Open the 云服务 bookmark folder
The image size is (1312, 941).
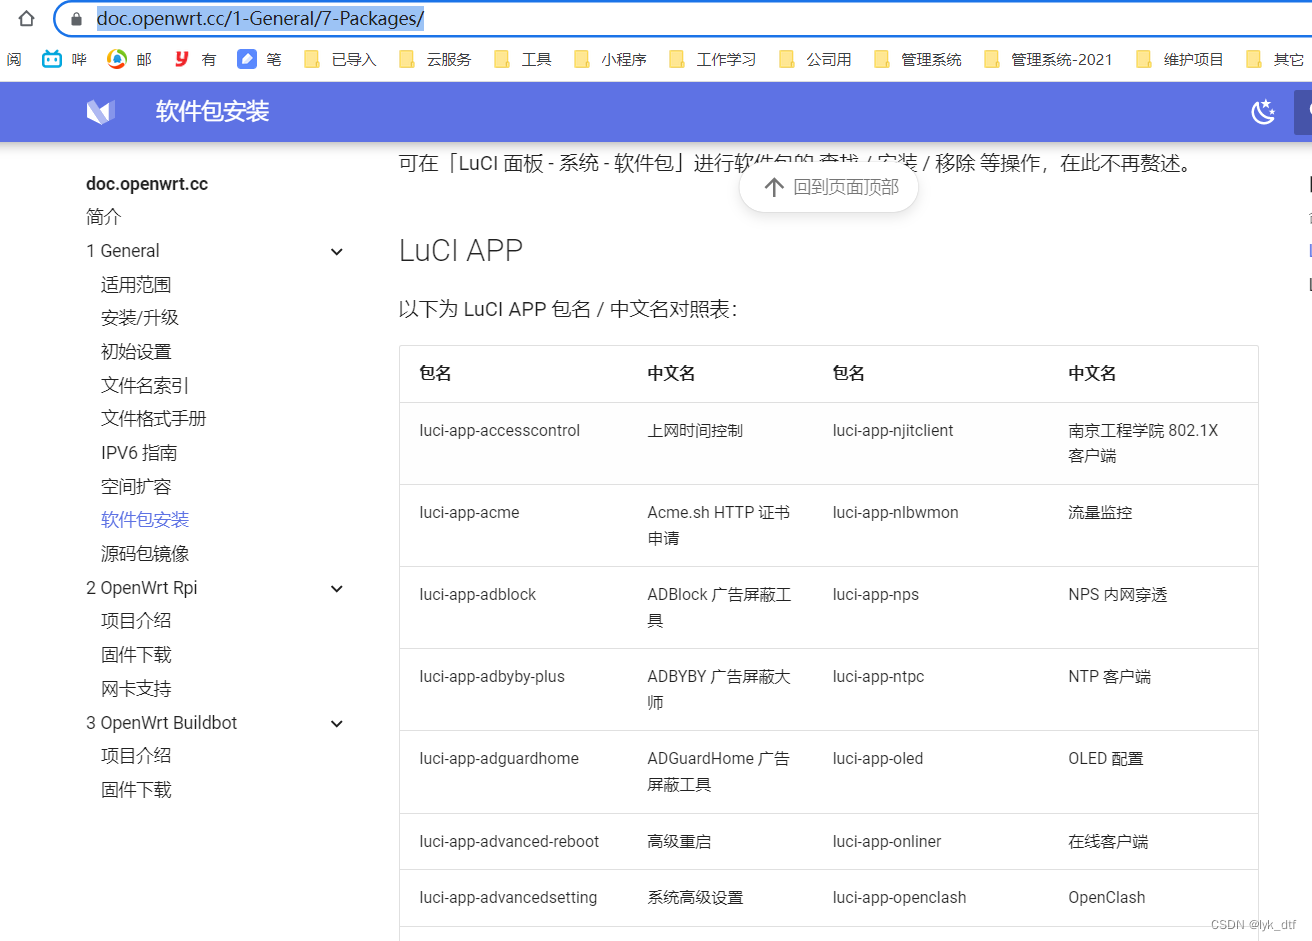tap(435, 59)
